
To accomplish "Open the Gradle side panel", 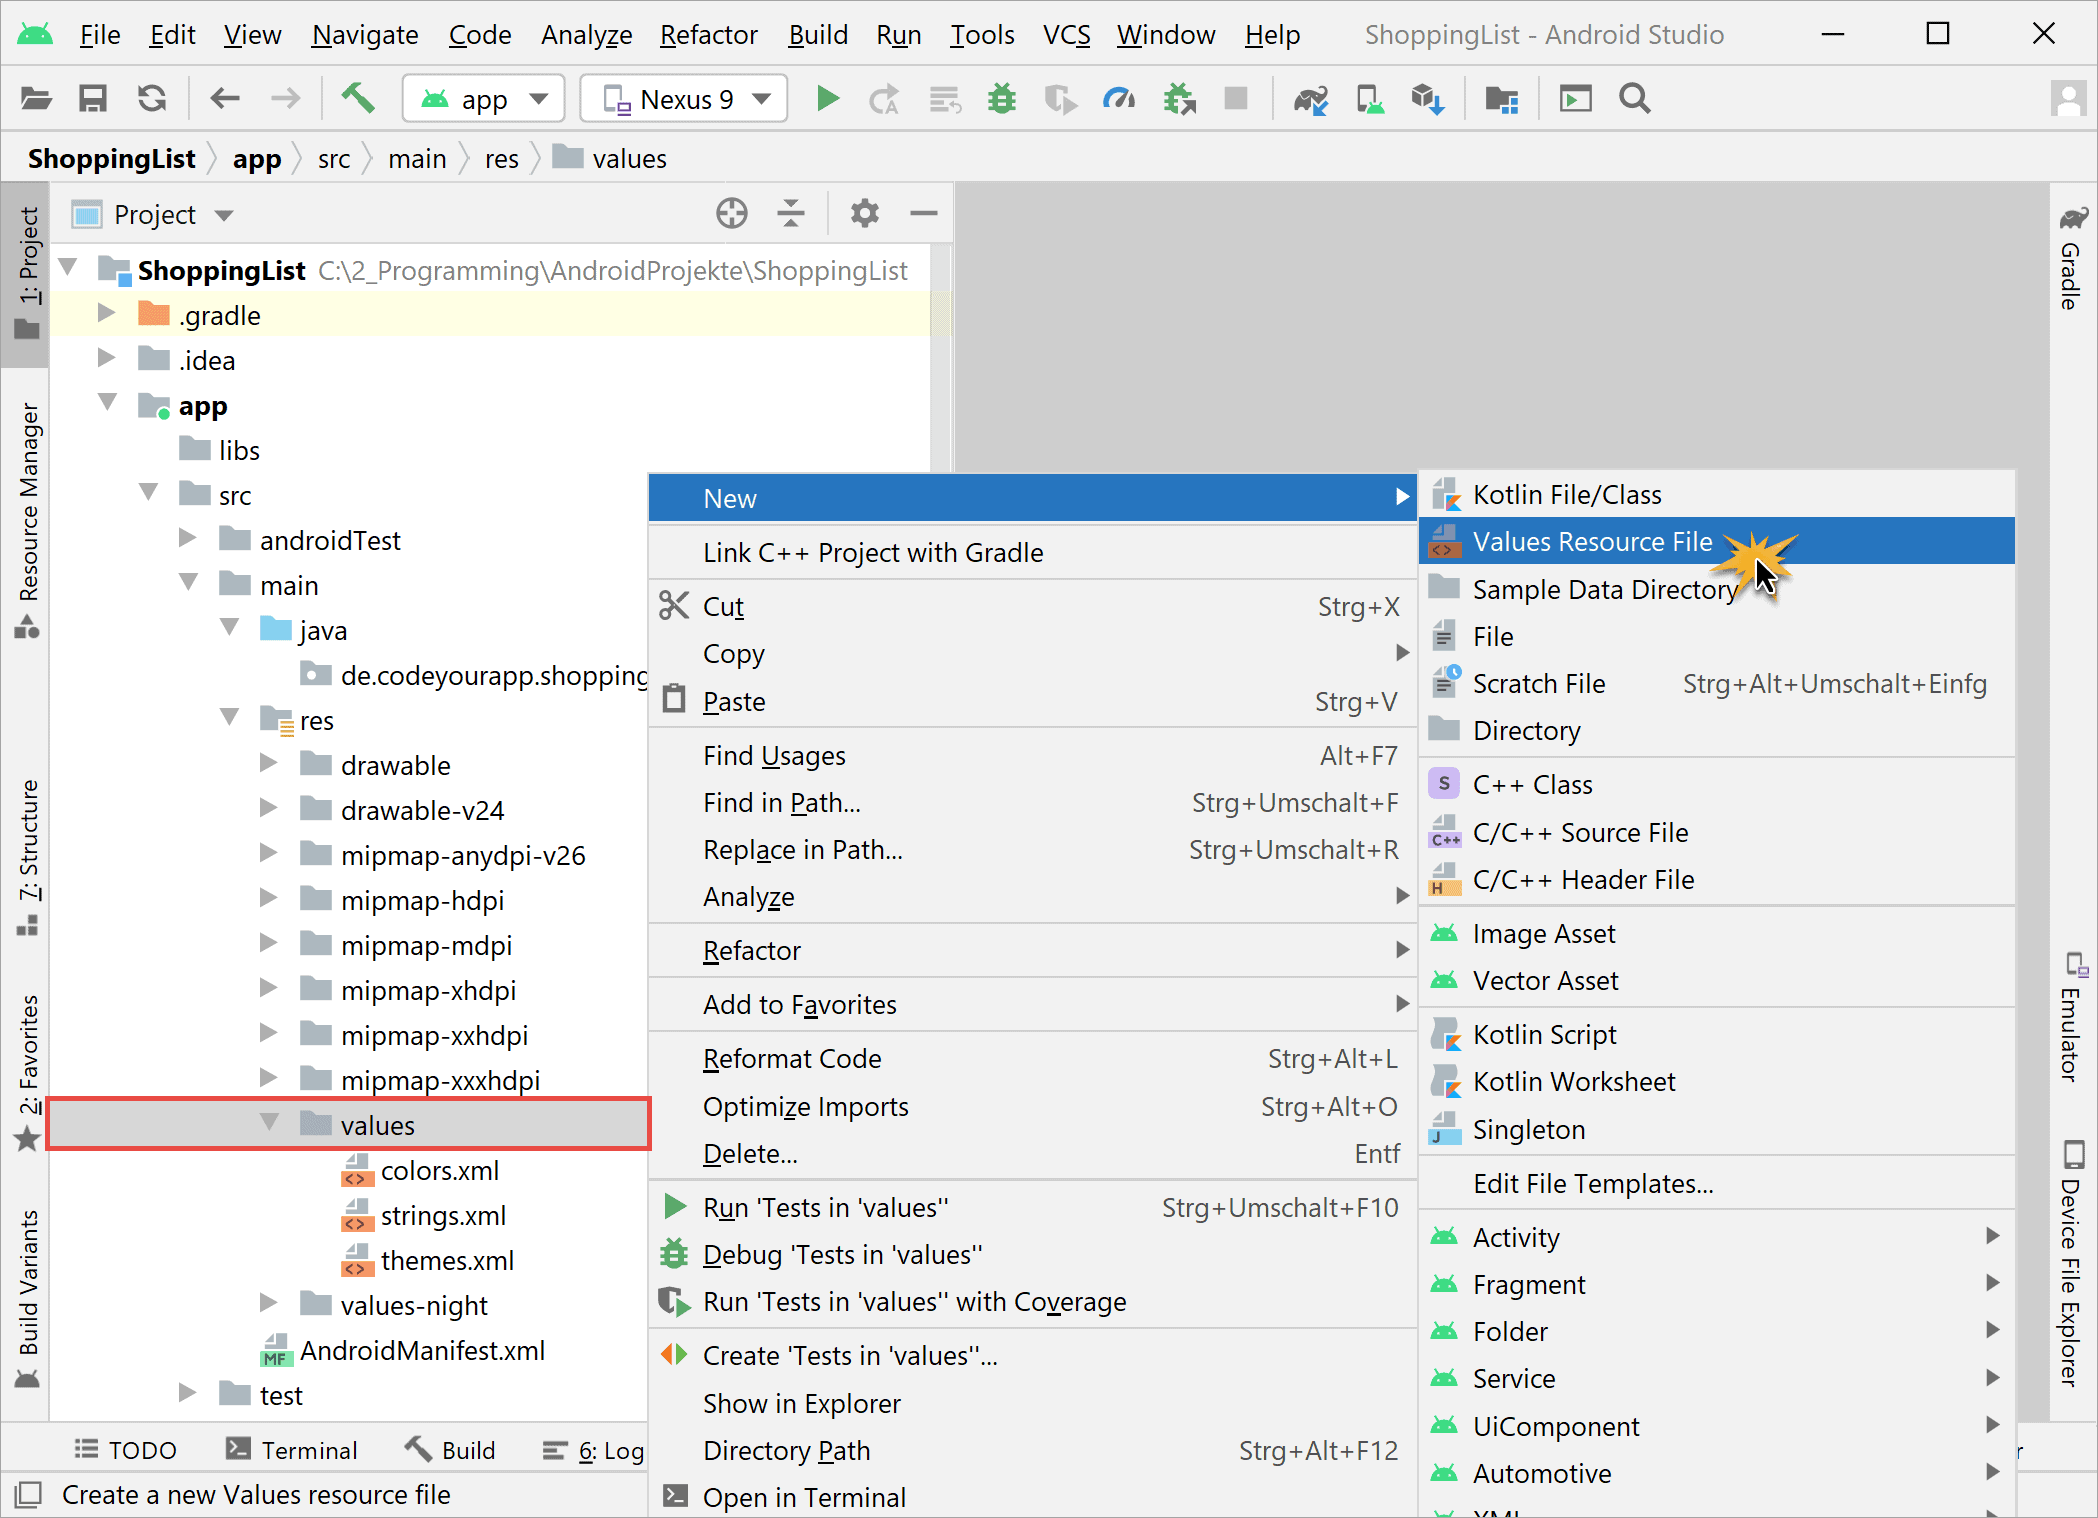I will click(2072, 258).
